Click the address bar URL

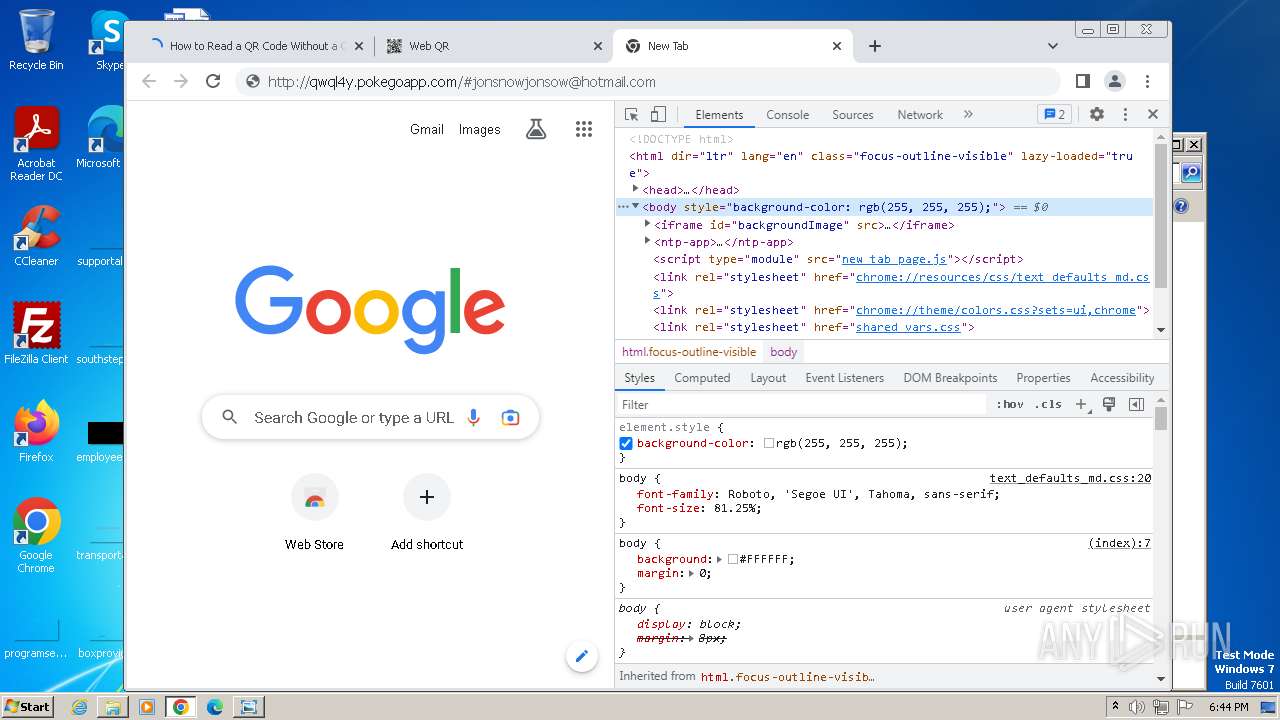tap(462, 82)
